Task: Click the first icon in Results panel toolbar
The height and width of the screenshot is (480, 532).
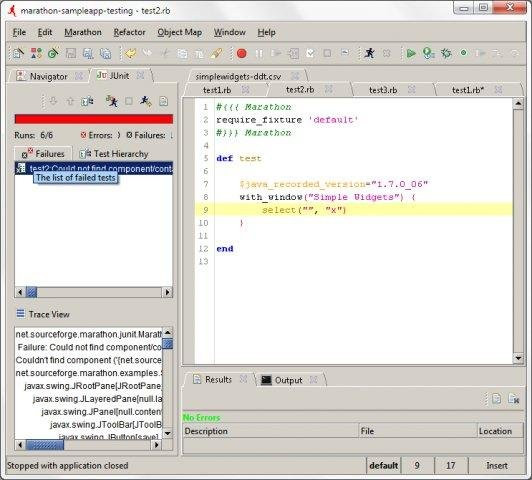Action: pyautogui.click(x=496, y=399)
